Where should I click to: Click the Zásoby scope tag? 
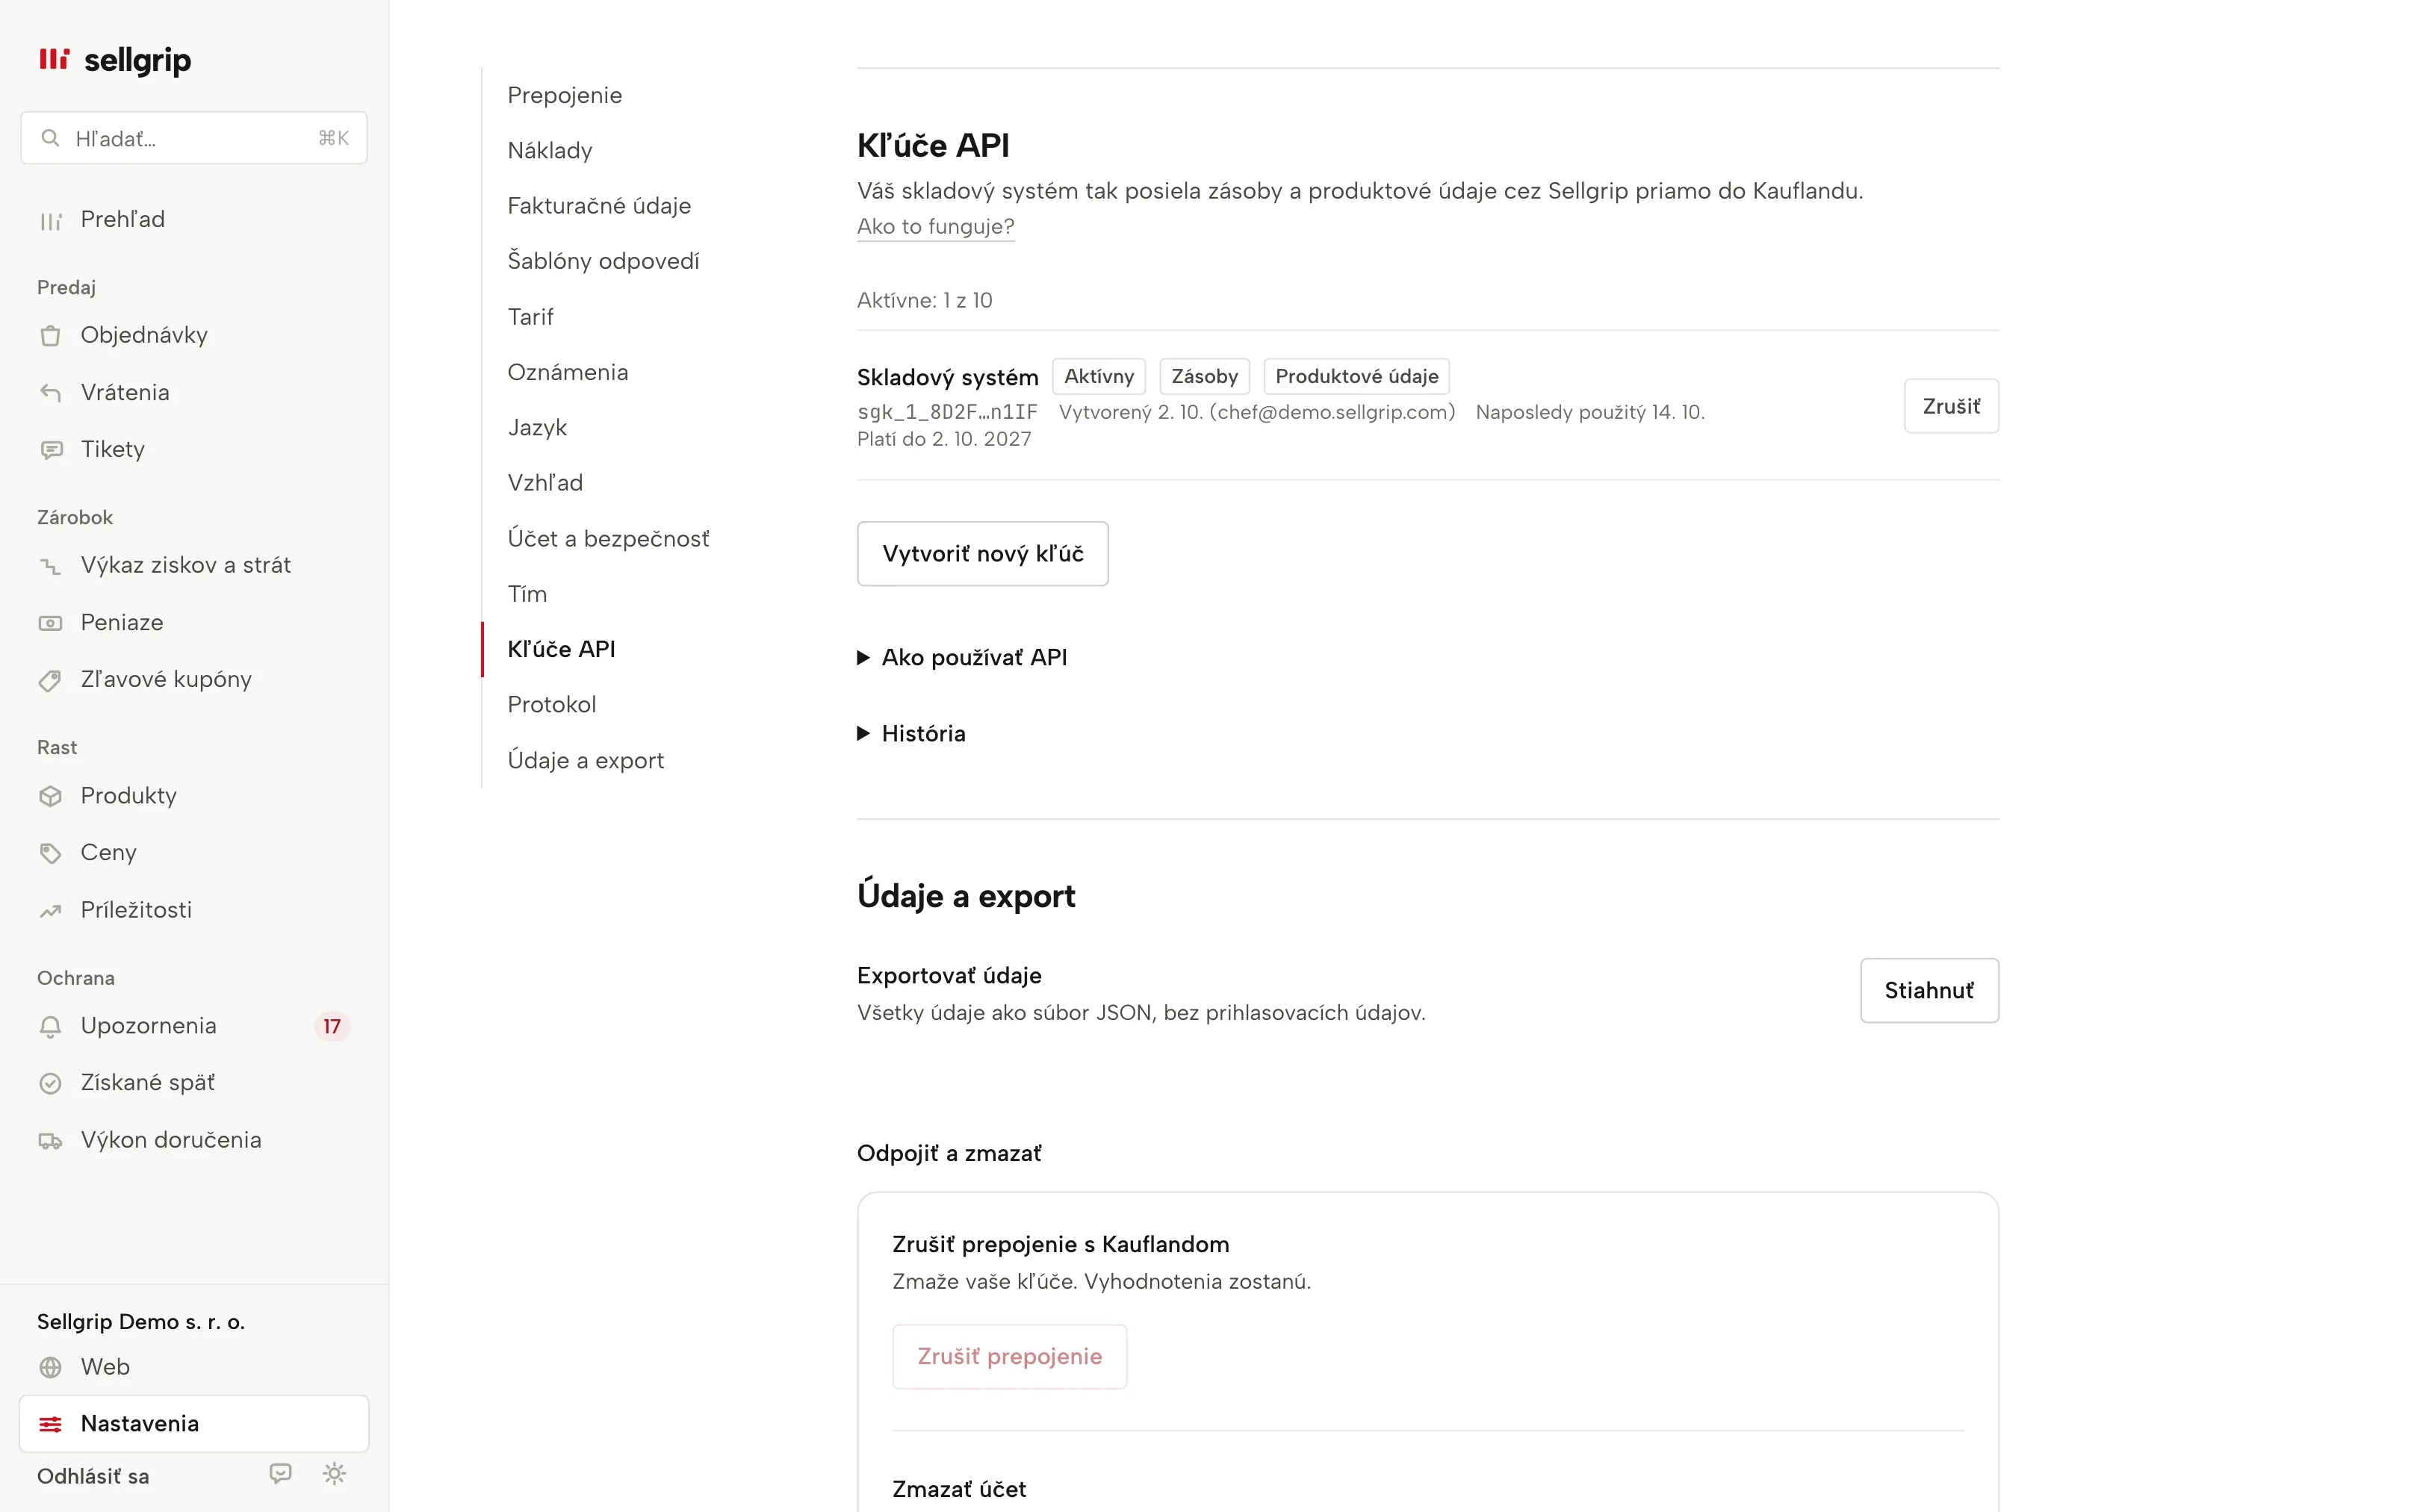tap(1204, 376)
